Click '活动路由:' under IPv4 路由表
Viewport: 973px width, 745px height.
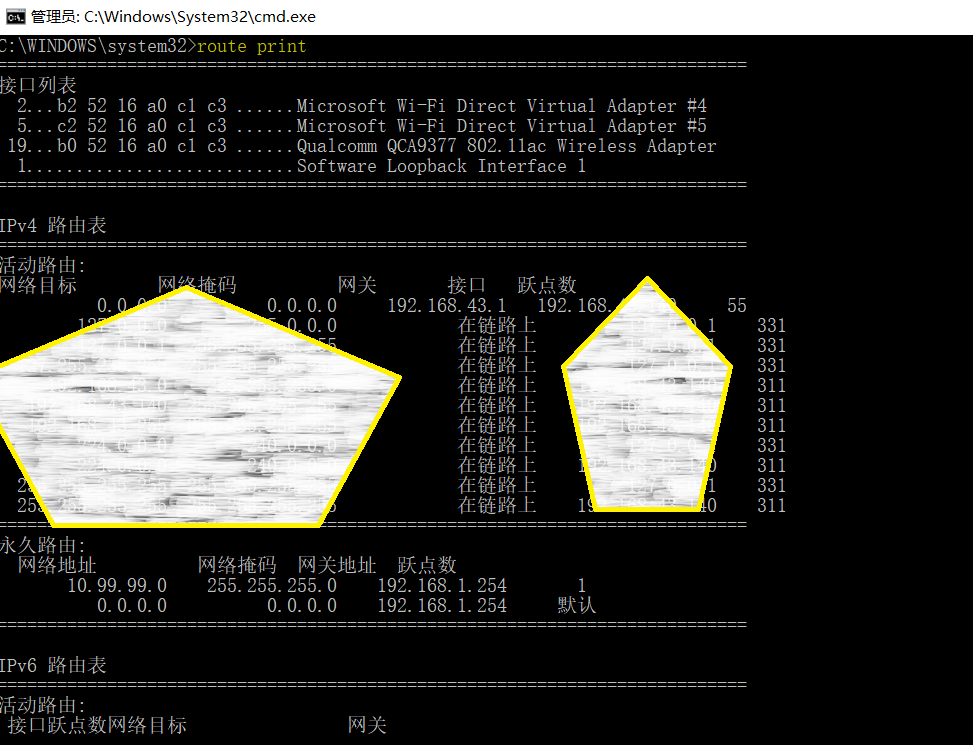pos(43,265)
